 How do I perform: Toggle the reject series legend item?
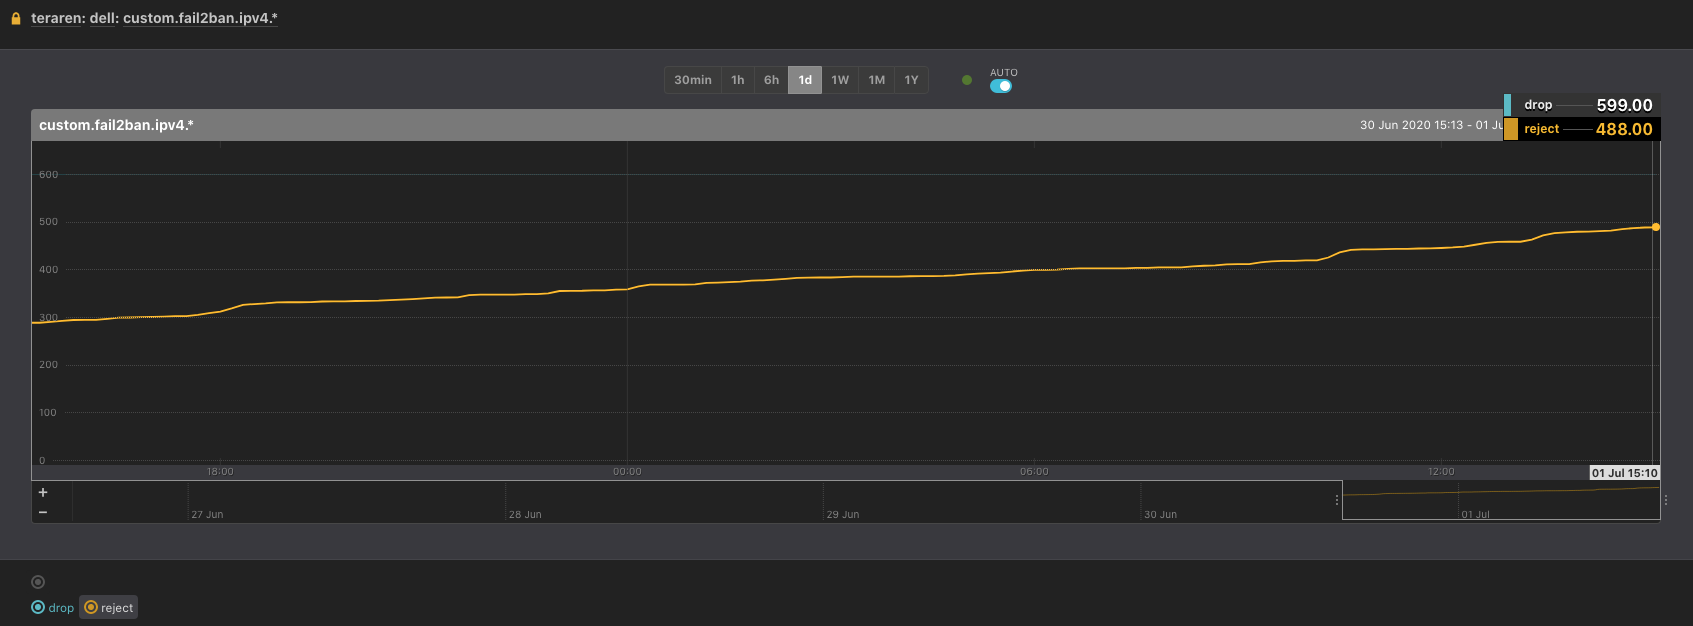coord(109,607)
